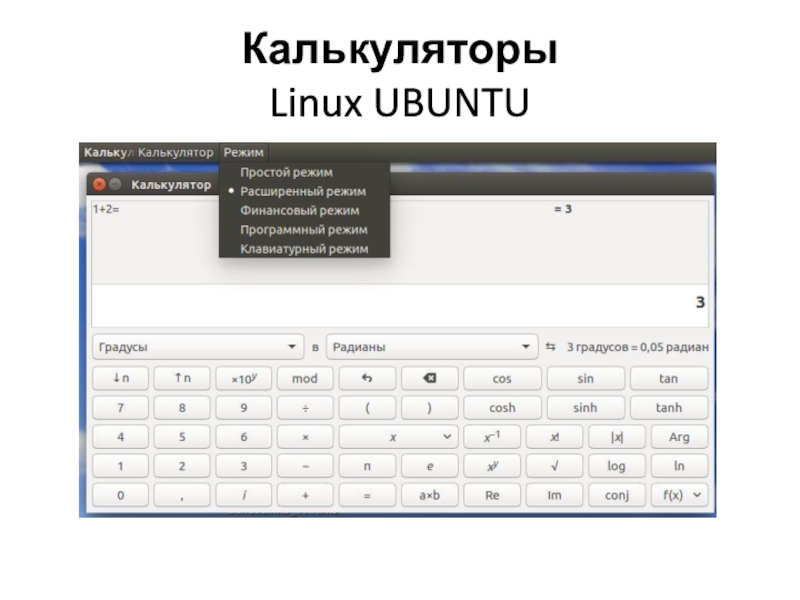The image size is (800, 600).
Task: Click the close parenthesis button
Action: 430,408
